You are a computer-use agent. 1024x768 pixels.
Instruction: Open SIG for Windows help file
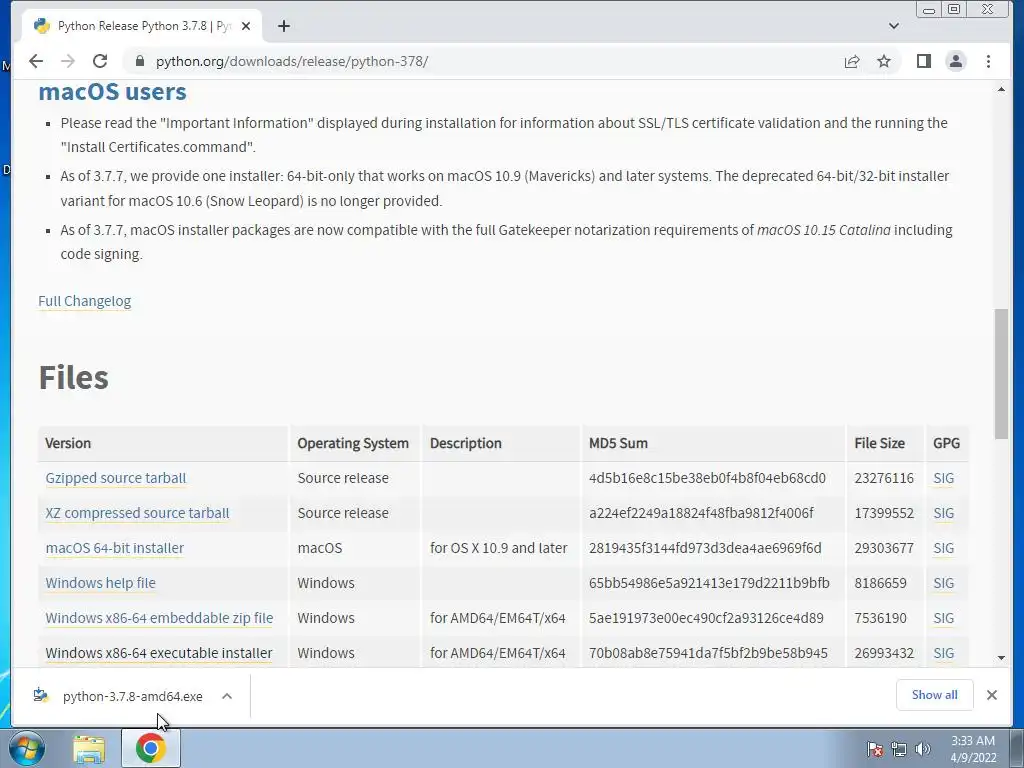[944, 583]
